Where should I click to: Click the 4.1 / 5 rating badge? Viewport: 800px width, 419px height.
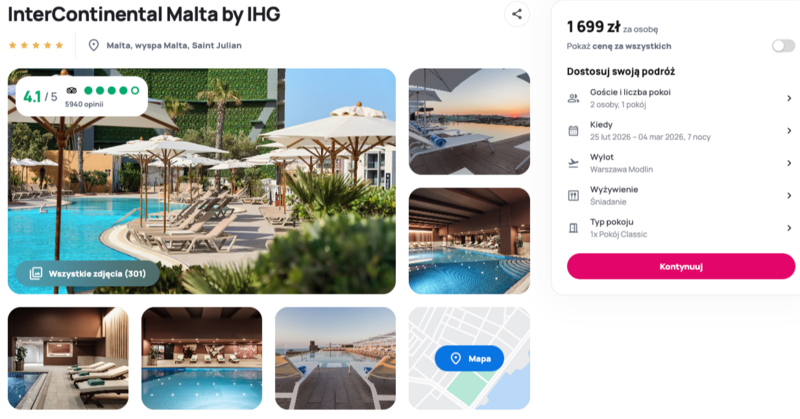(x=82, y=96)
